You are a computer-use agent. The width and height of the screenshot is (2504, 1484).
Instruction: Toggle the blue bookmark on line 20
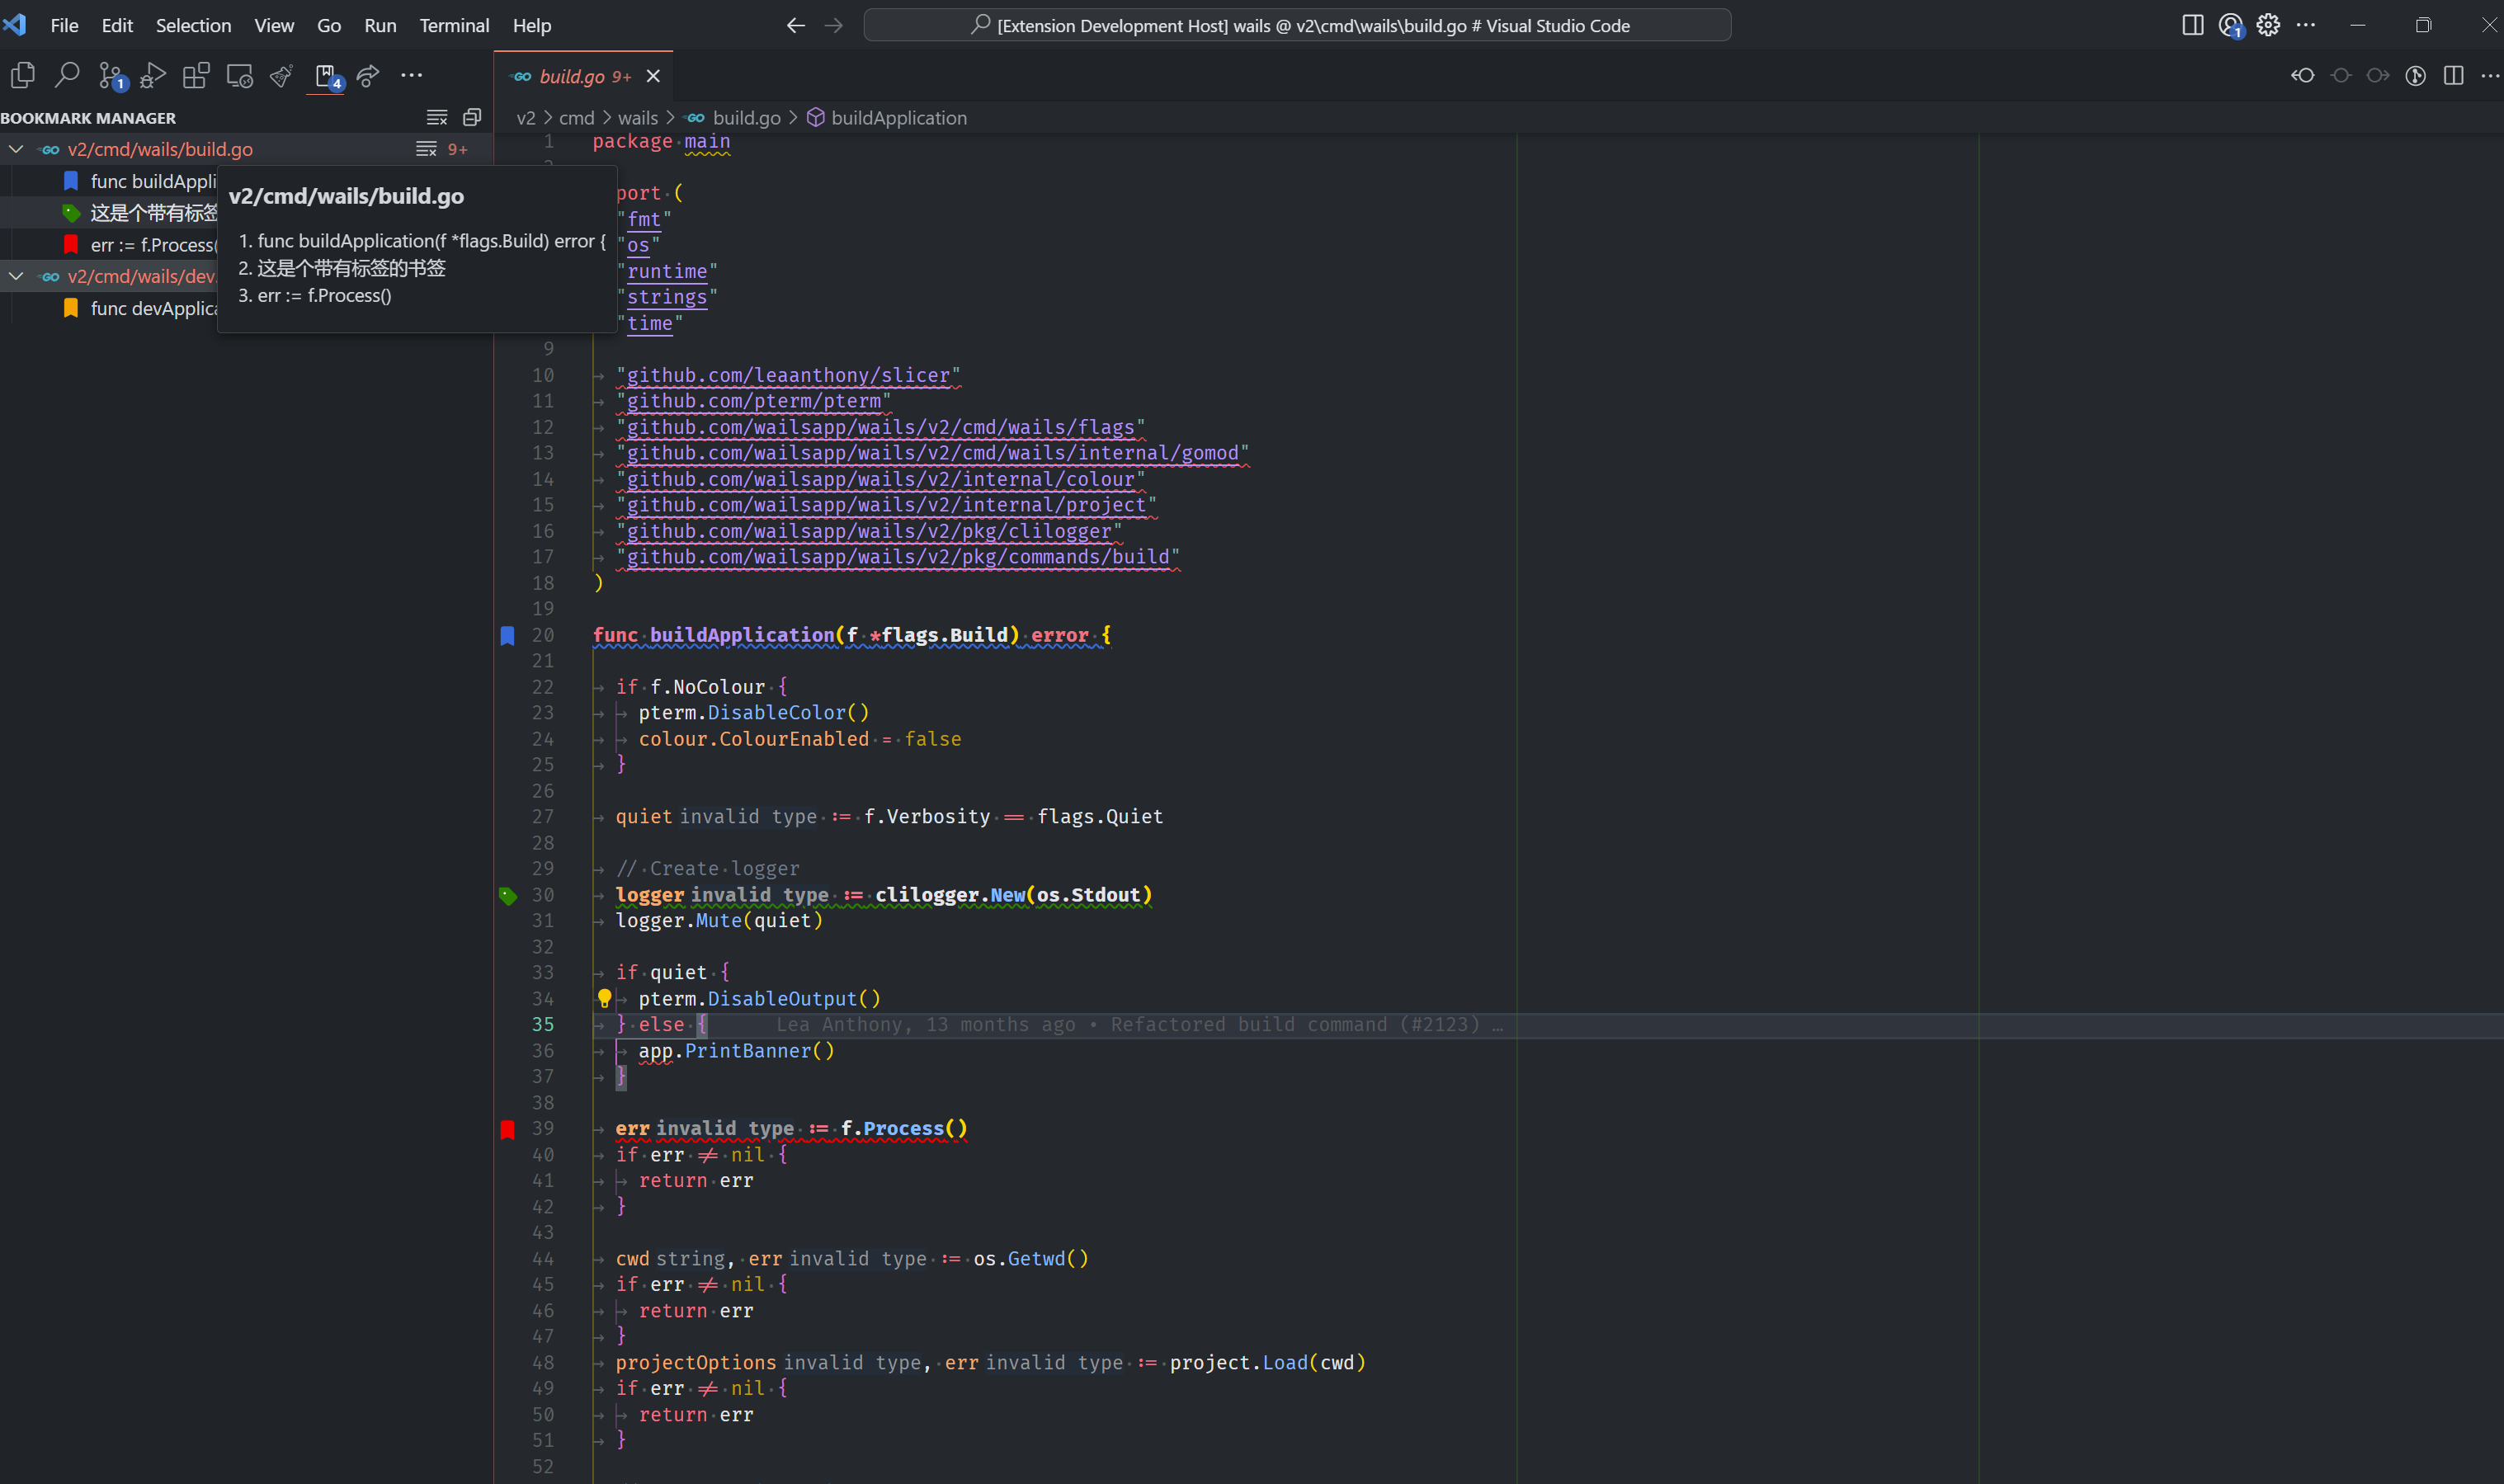coord(508,635)
